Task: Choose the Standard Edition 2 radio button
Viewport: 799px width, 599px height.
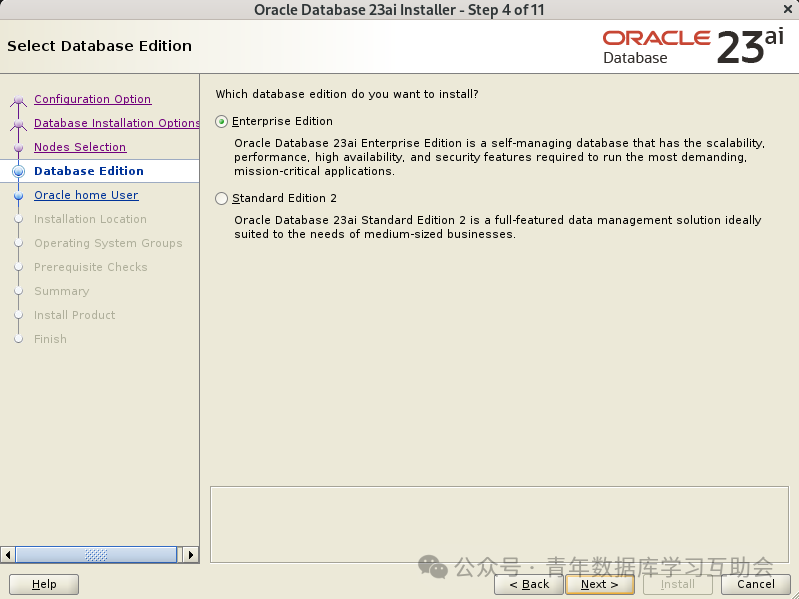Action: [x=221, y=198]
